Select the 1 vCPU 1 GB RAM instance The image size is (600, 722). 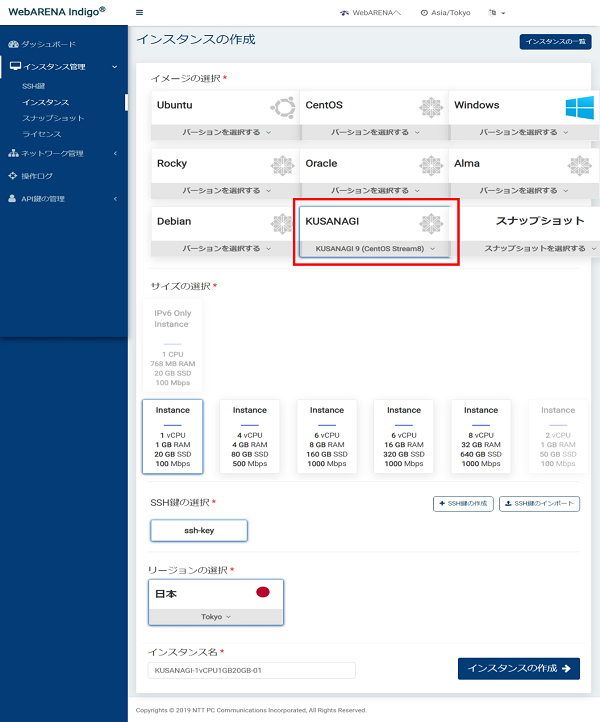click(x=173, y=436)
